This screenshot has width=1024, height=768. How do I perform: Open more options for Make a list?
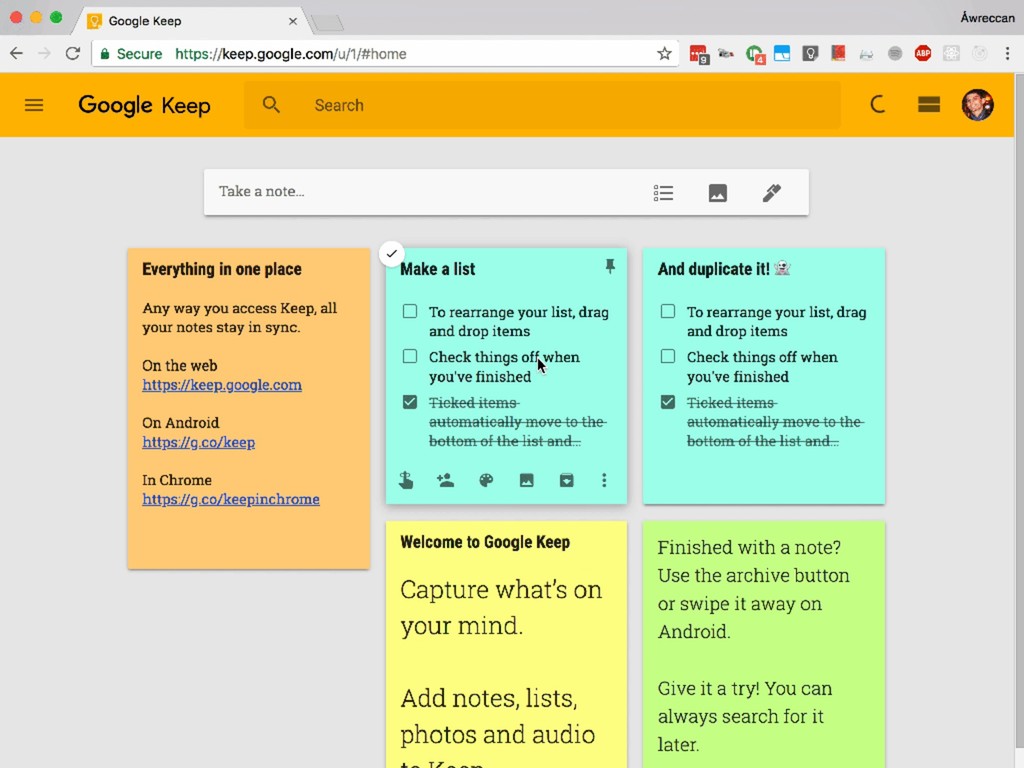604,481
